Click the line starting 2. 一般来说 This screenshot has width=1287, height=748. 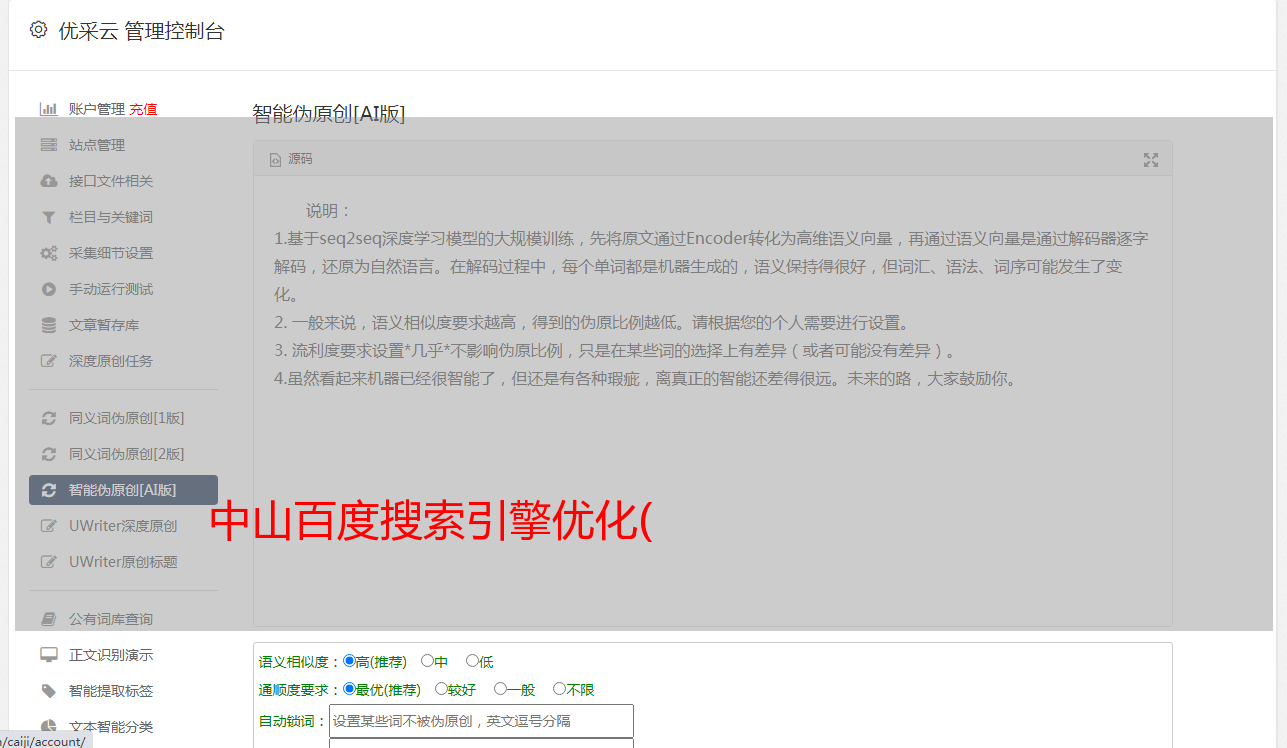[x=592, y=323]
